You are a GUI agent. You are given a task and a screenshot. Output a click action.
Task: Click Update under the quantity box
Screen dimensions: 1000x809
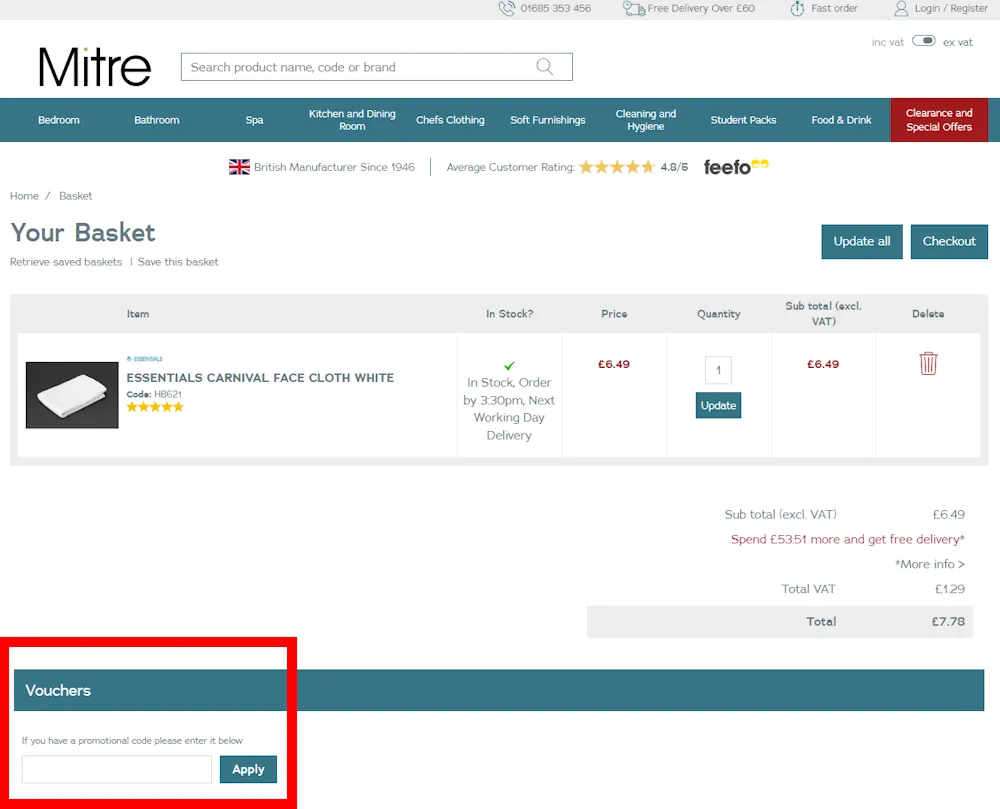point(718,405)
